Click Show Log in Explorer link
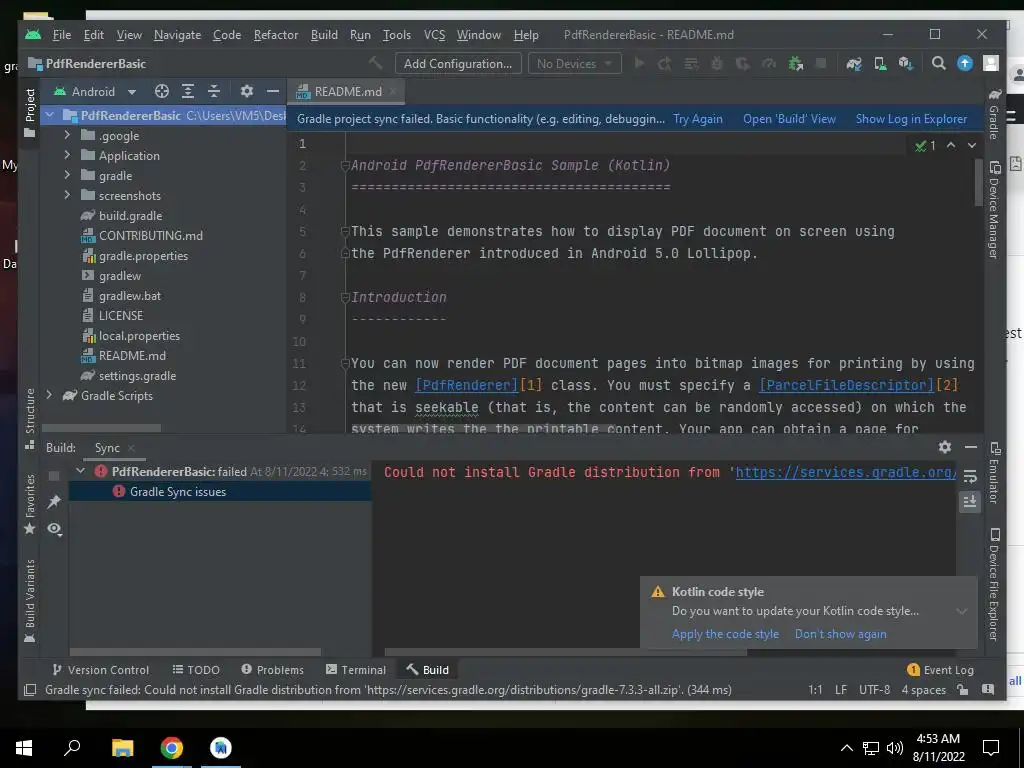Screen dimensions: 1024x768 pos(911,119)
